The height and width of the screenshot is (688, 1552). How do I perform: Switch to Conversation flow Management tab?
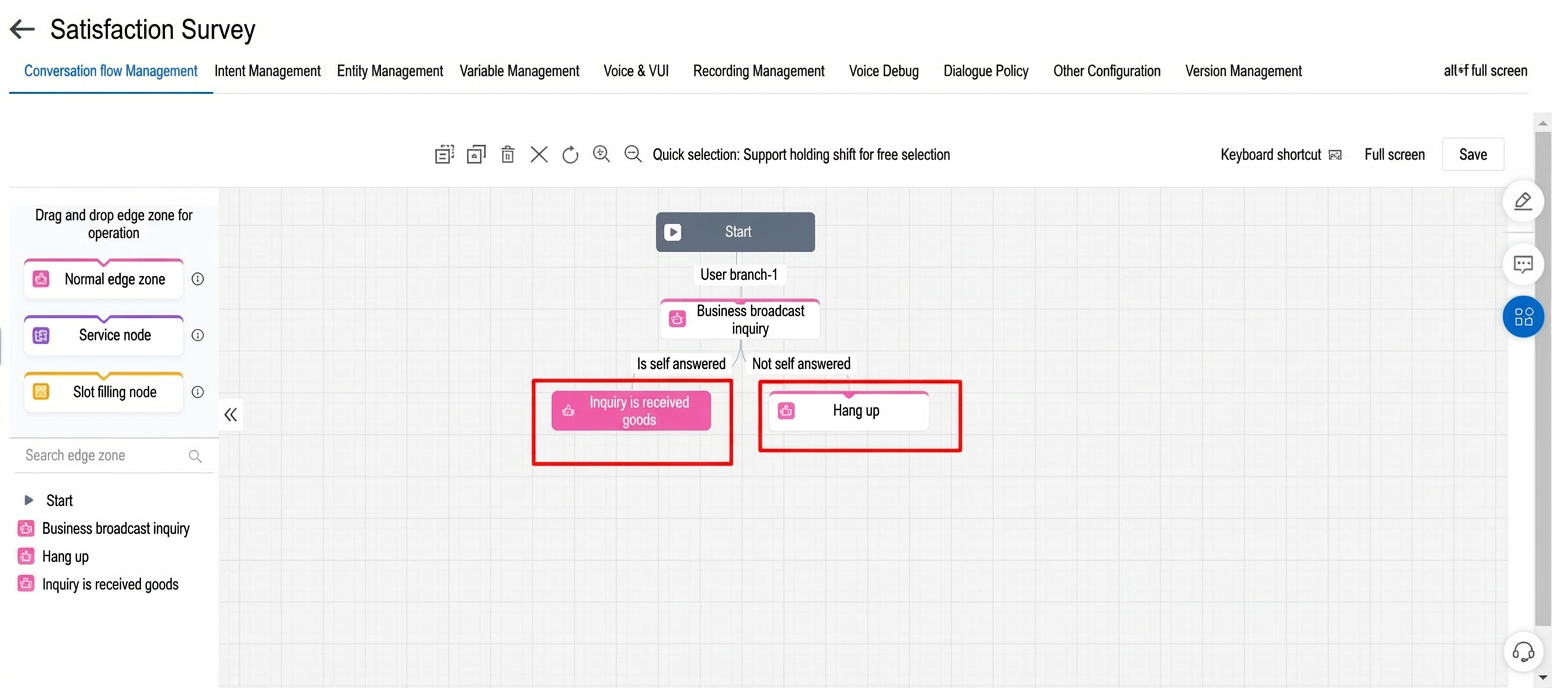[x=111, y=71]
